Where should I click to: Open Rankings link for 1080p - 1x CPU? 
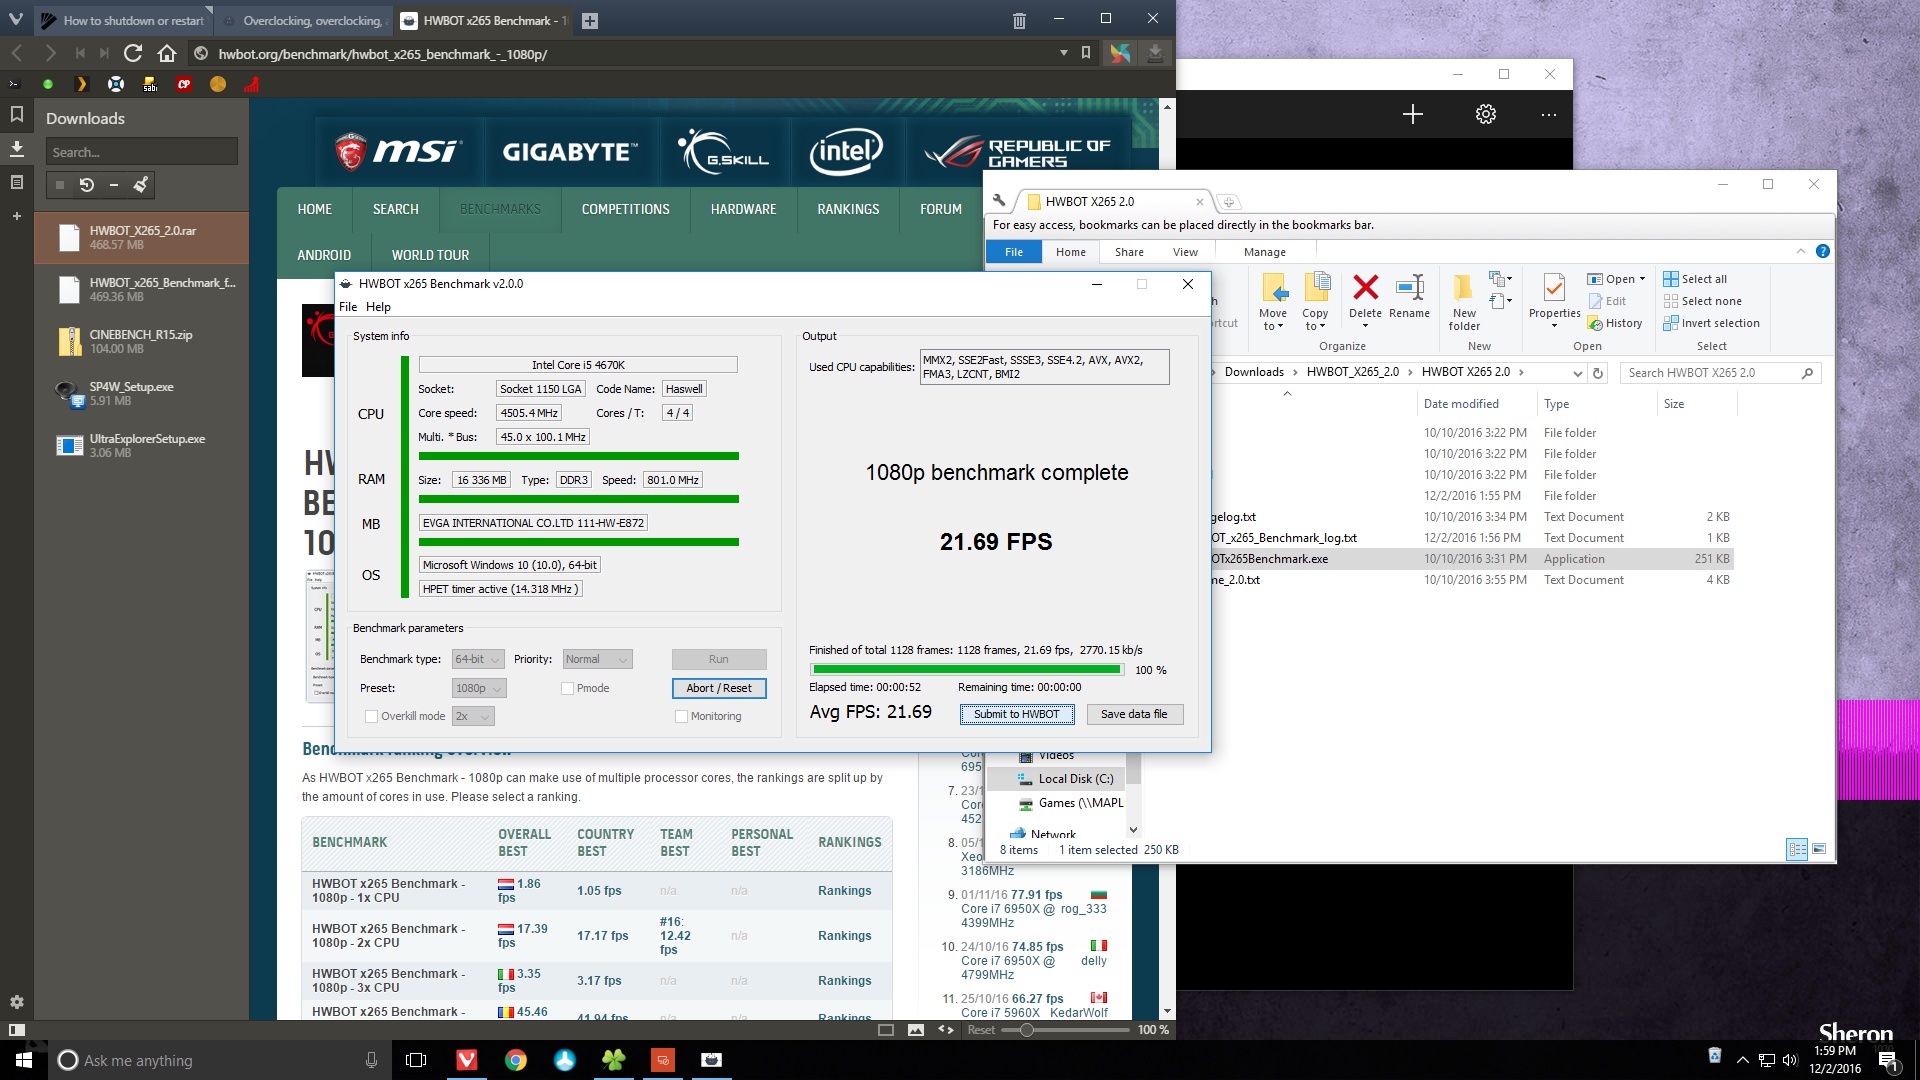pos(844,891)
